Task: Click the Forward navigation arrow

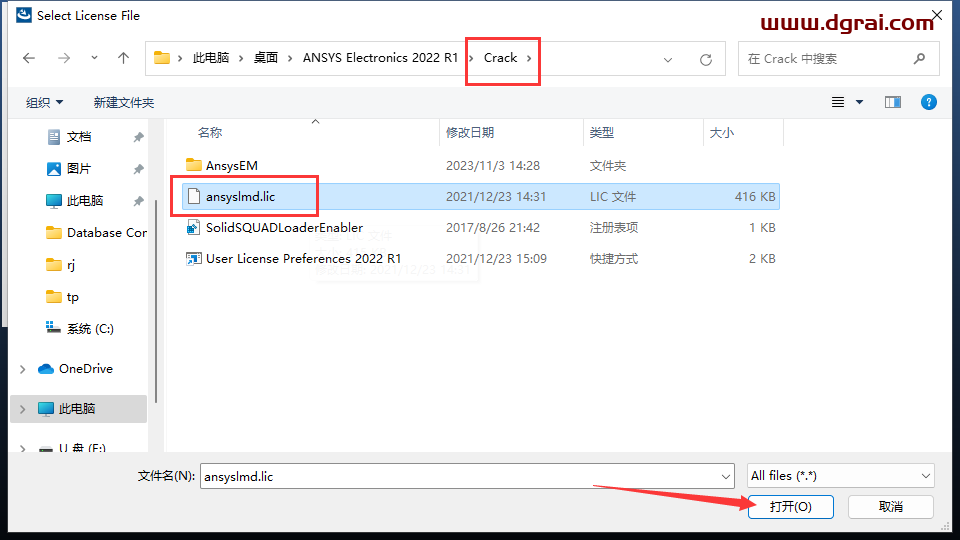Action: [64, 58]
